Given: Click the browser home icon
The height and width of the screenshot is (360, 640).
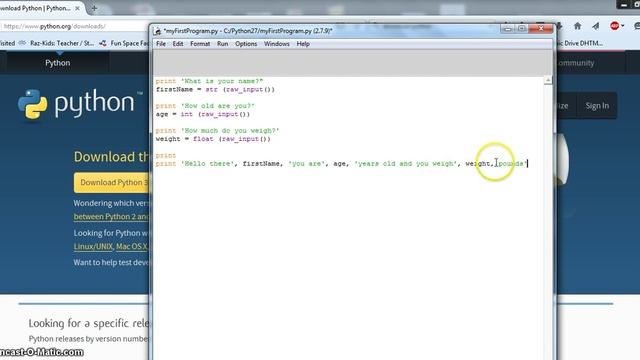Looking at the screenshot, I should tap(577, 26).
